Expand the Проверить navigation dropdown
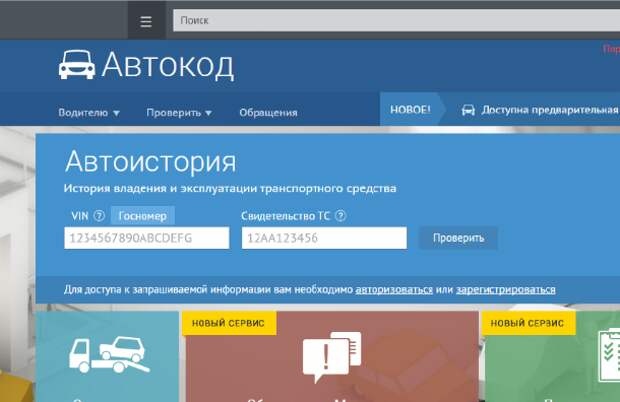The width and height of the screenshot is (620, 402). (x=179, y=113)
